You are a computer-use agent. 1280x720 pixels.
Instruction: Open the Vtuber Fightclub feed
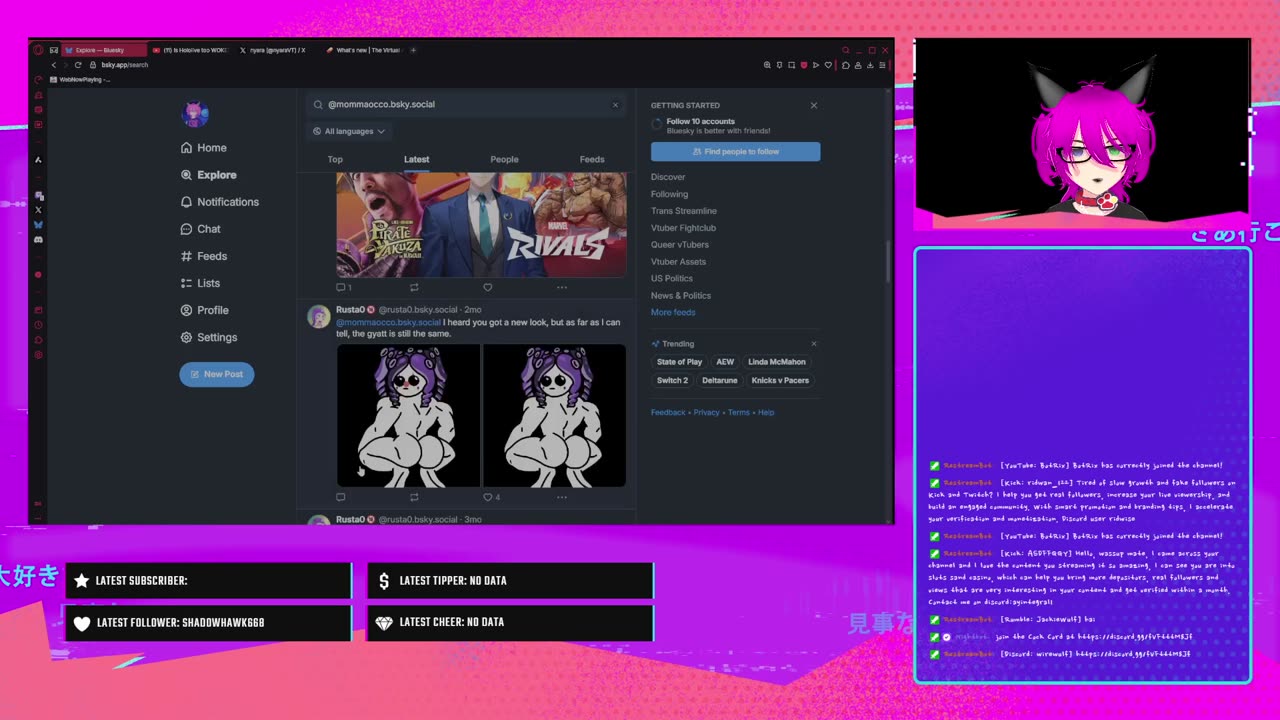coord(683,228)
